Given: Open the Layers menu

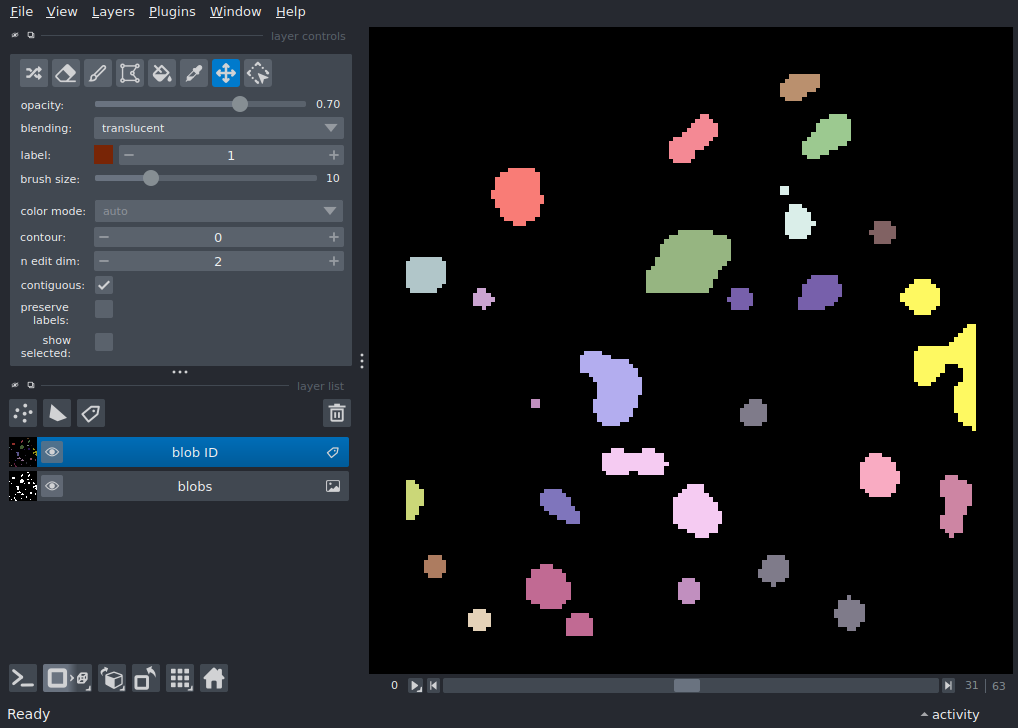Looking at the screenshot, I should click(x=112, y=12).
